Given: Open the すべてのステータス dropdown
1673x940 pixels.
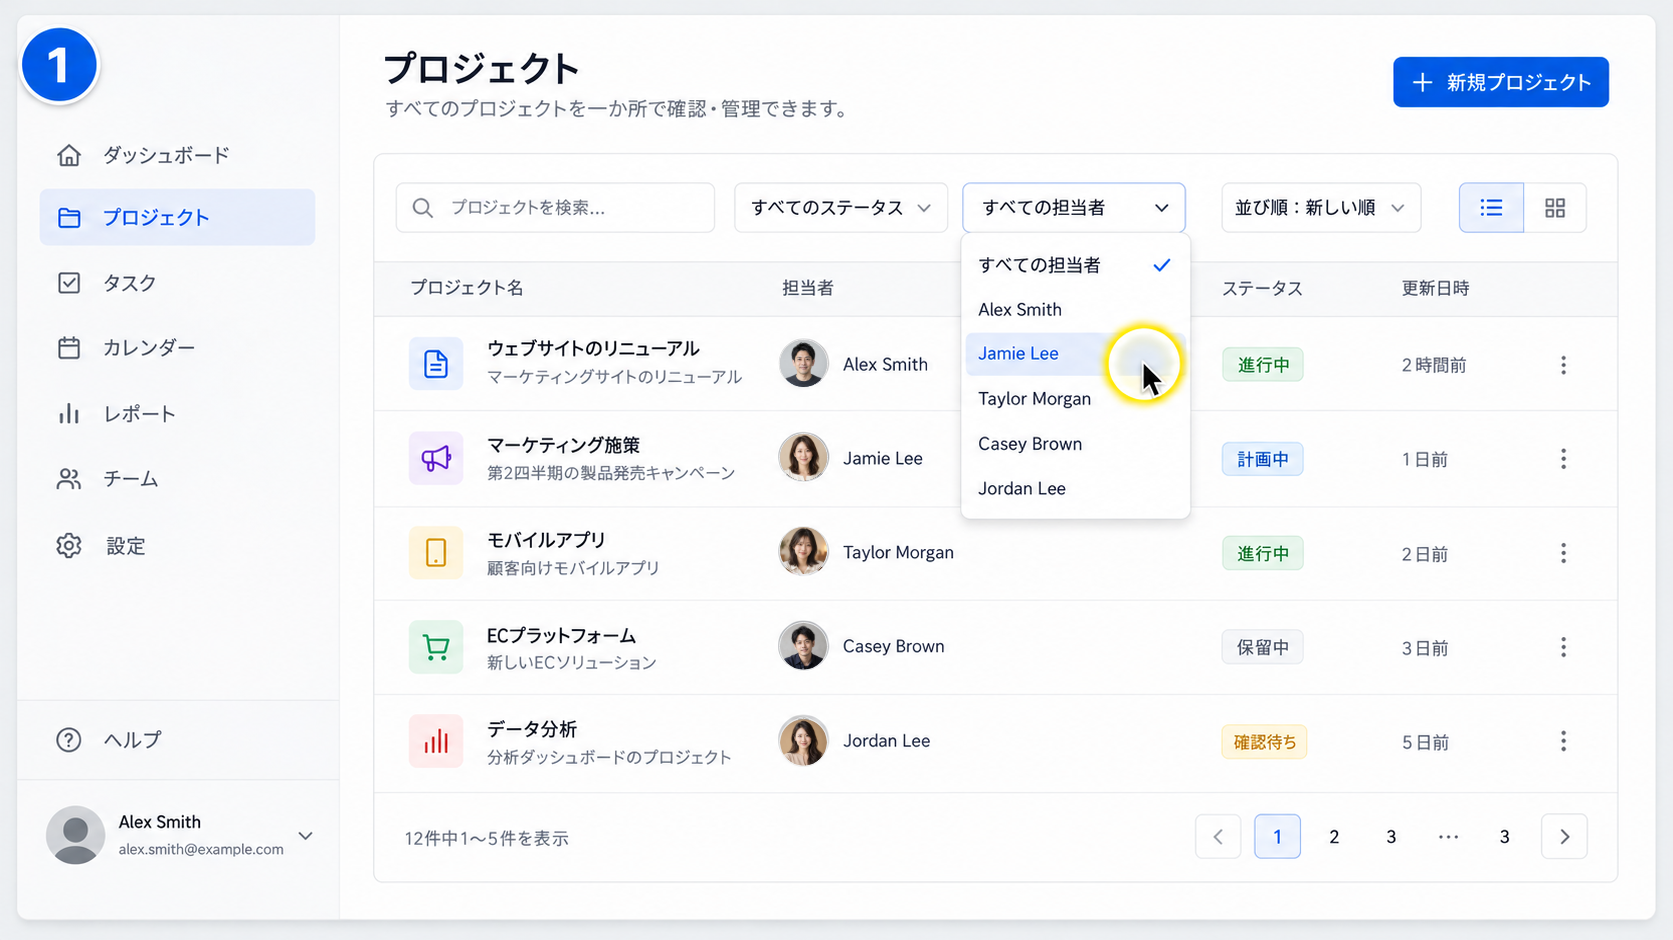Looking at the screenshot, I should click(x=841, y=208).
